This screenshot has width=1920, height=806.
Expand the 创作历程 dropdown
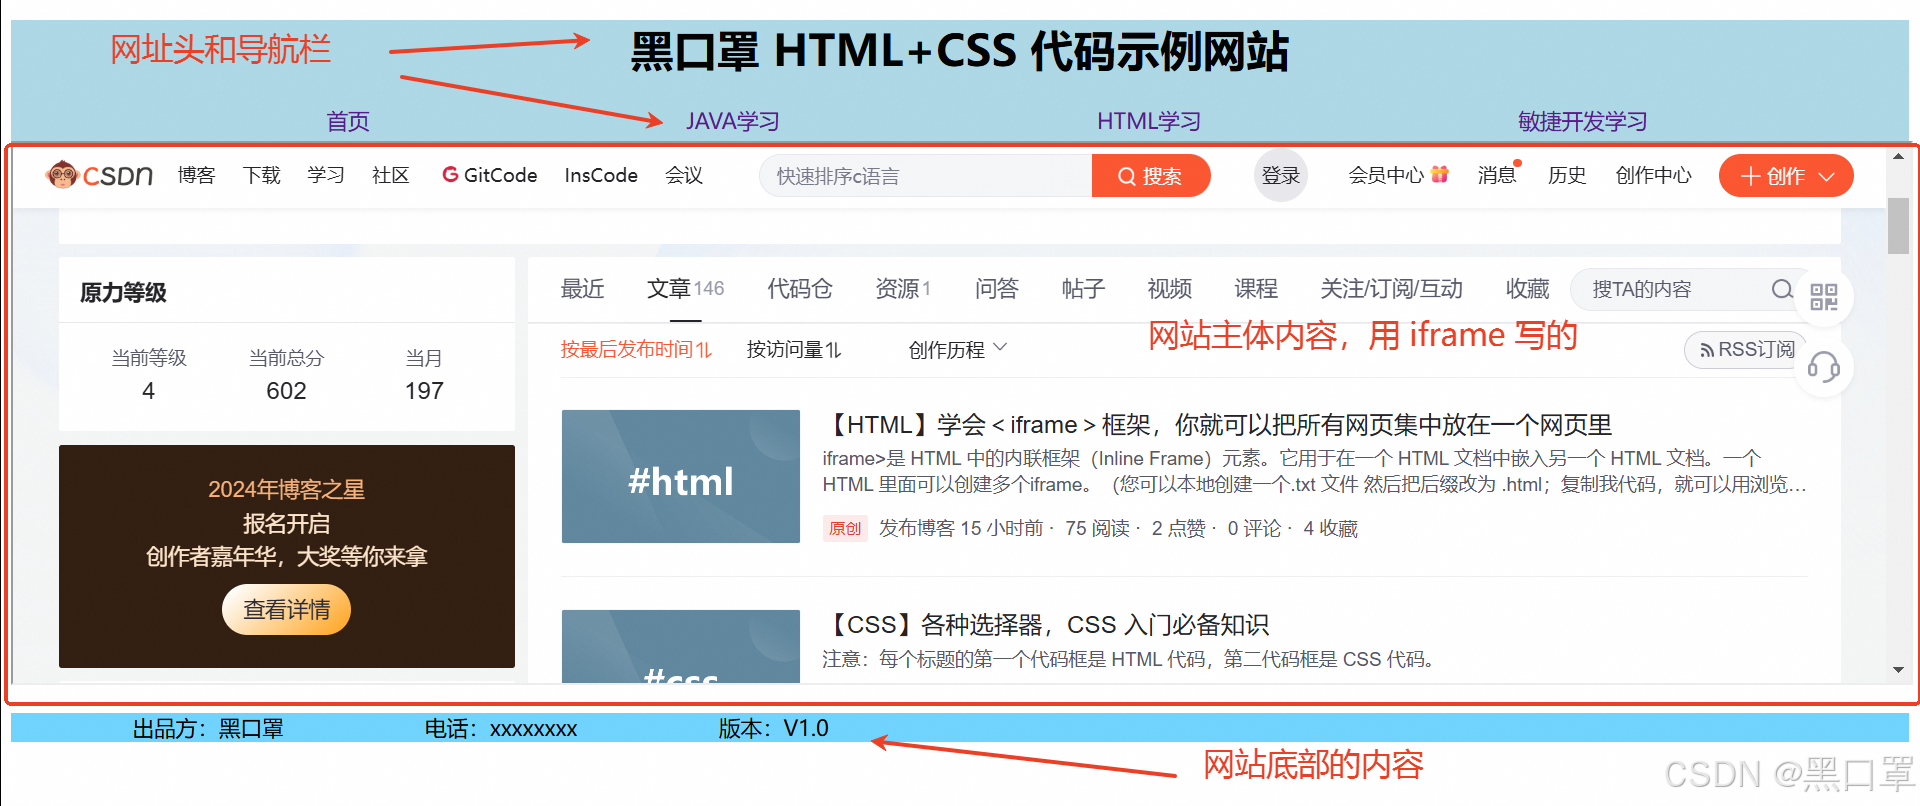point(957,349)
